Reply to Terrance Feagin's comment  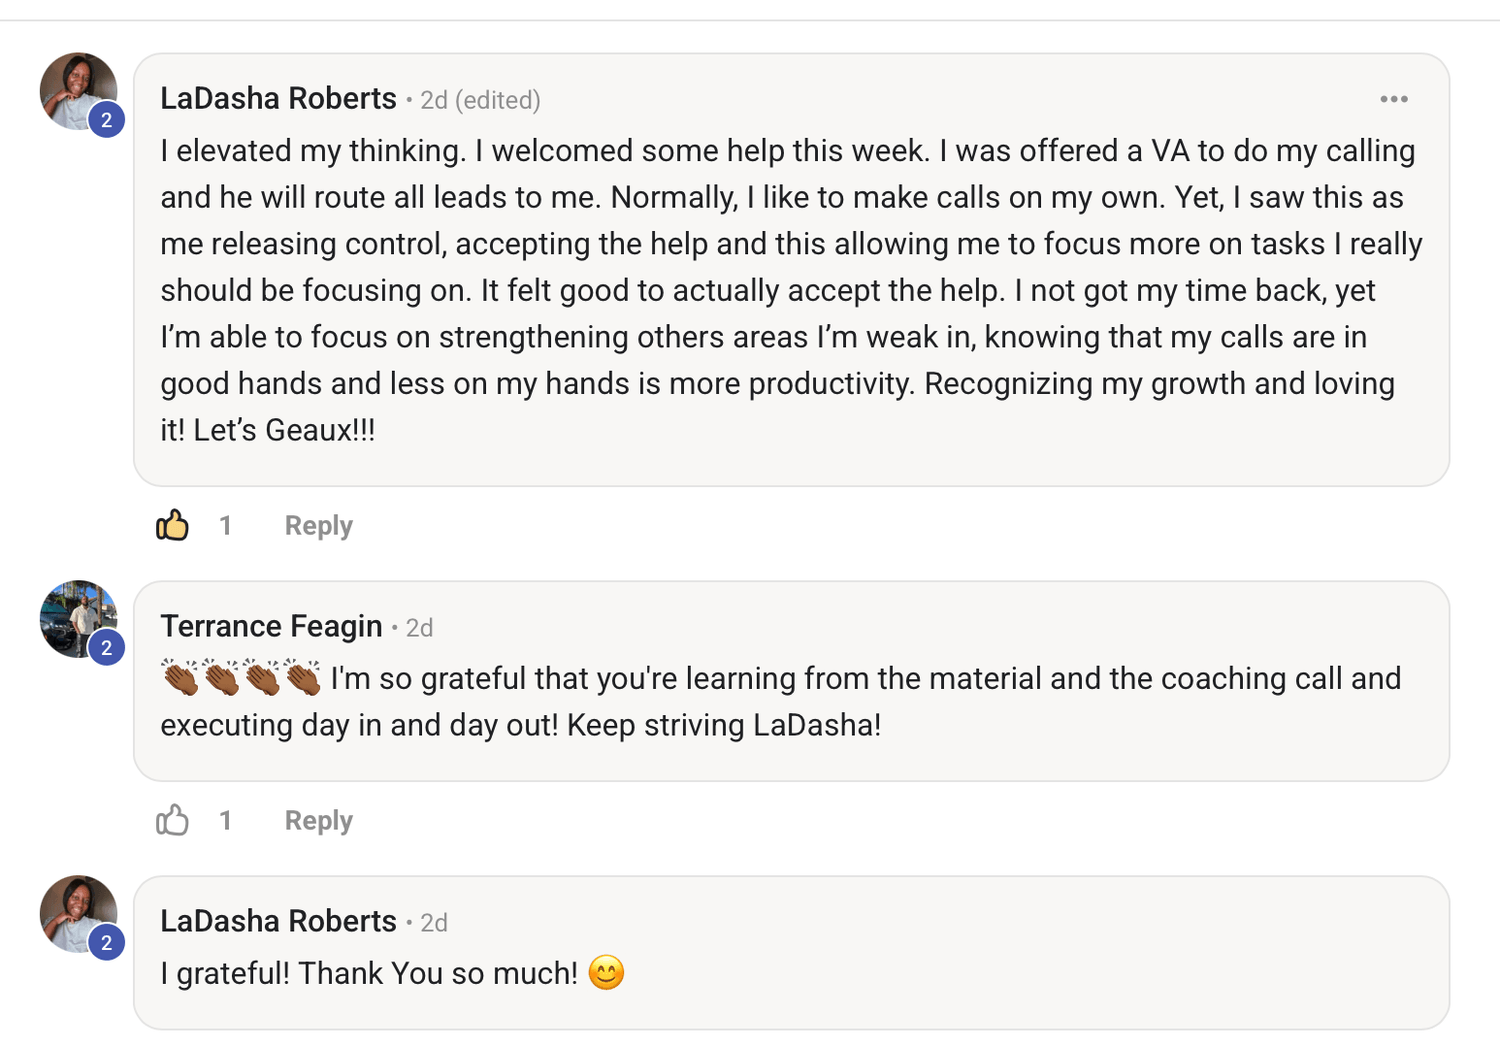pyautogui.click(x=318, y=820)
